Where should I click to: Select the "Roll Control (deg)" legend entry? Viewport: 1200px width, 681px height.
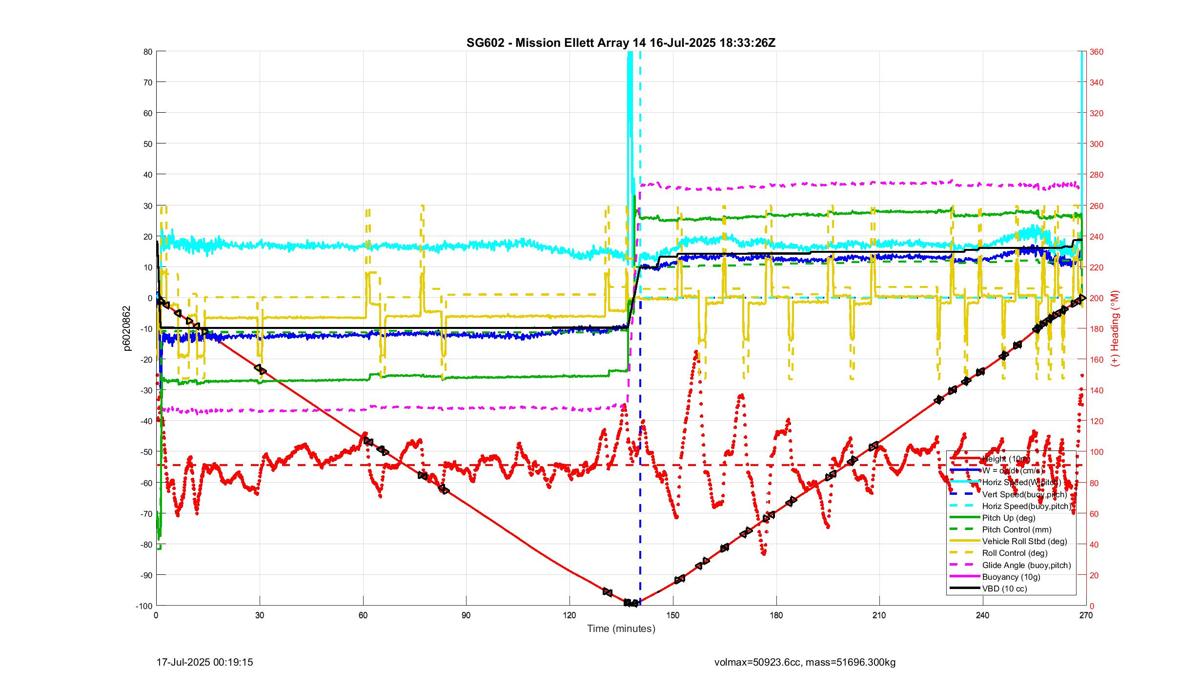click(x=1015, y=553)
